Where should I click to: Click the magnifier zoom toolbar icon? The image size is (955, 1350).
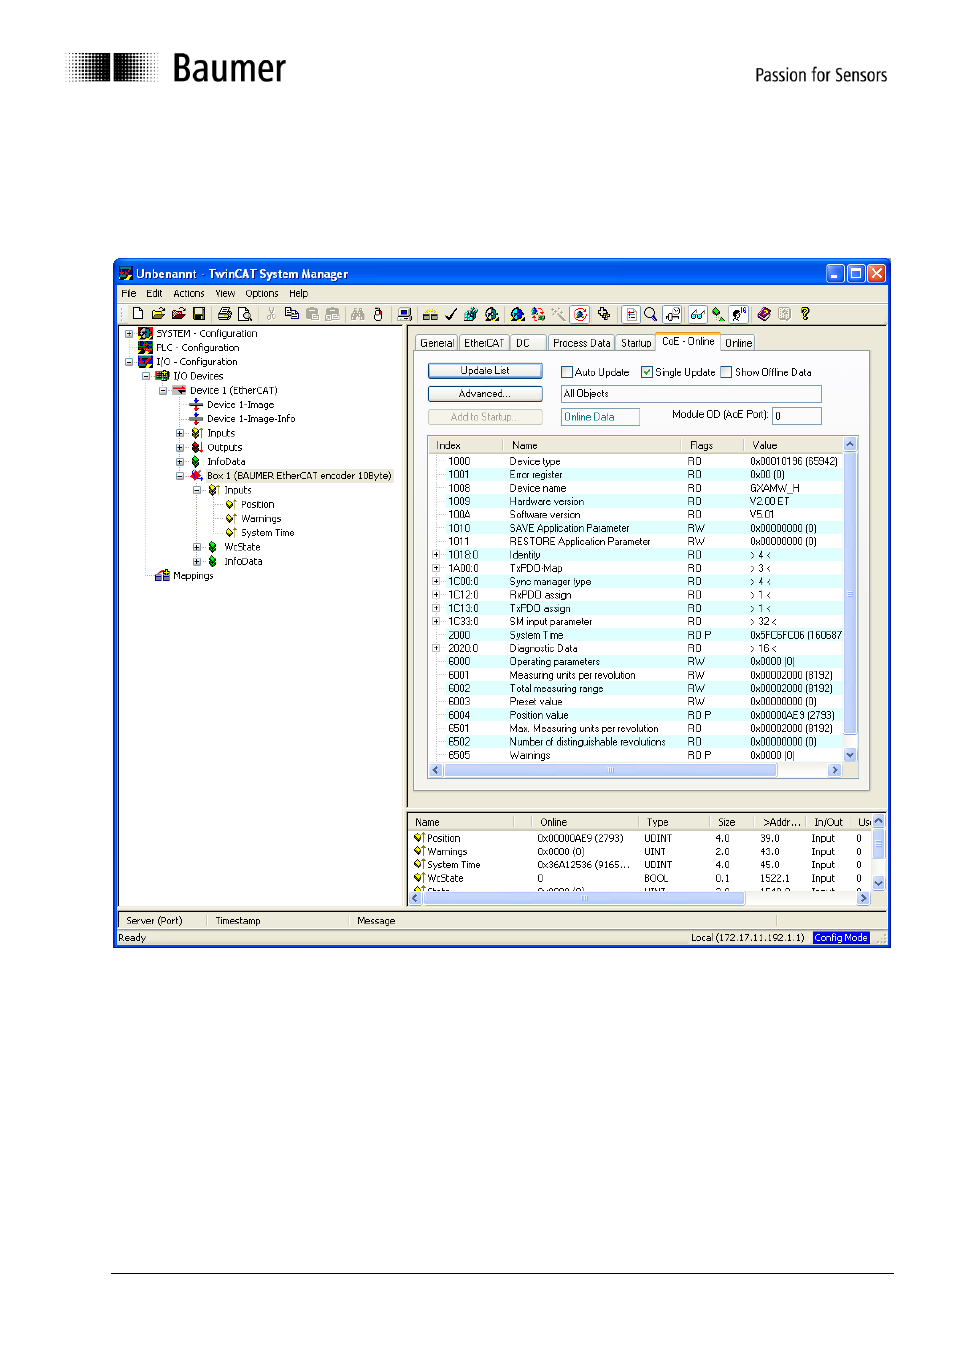point(651,314)
